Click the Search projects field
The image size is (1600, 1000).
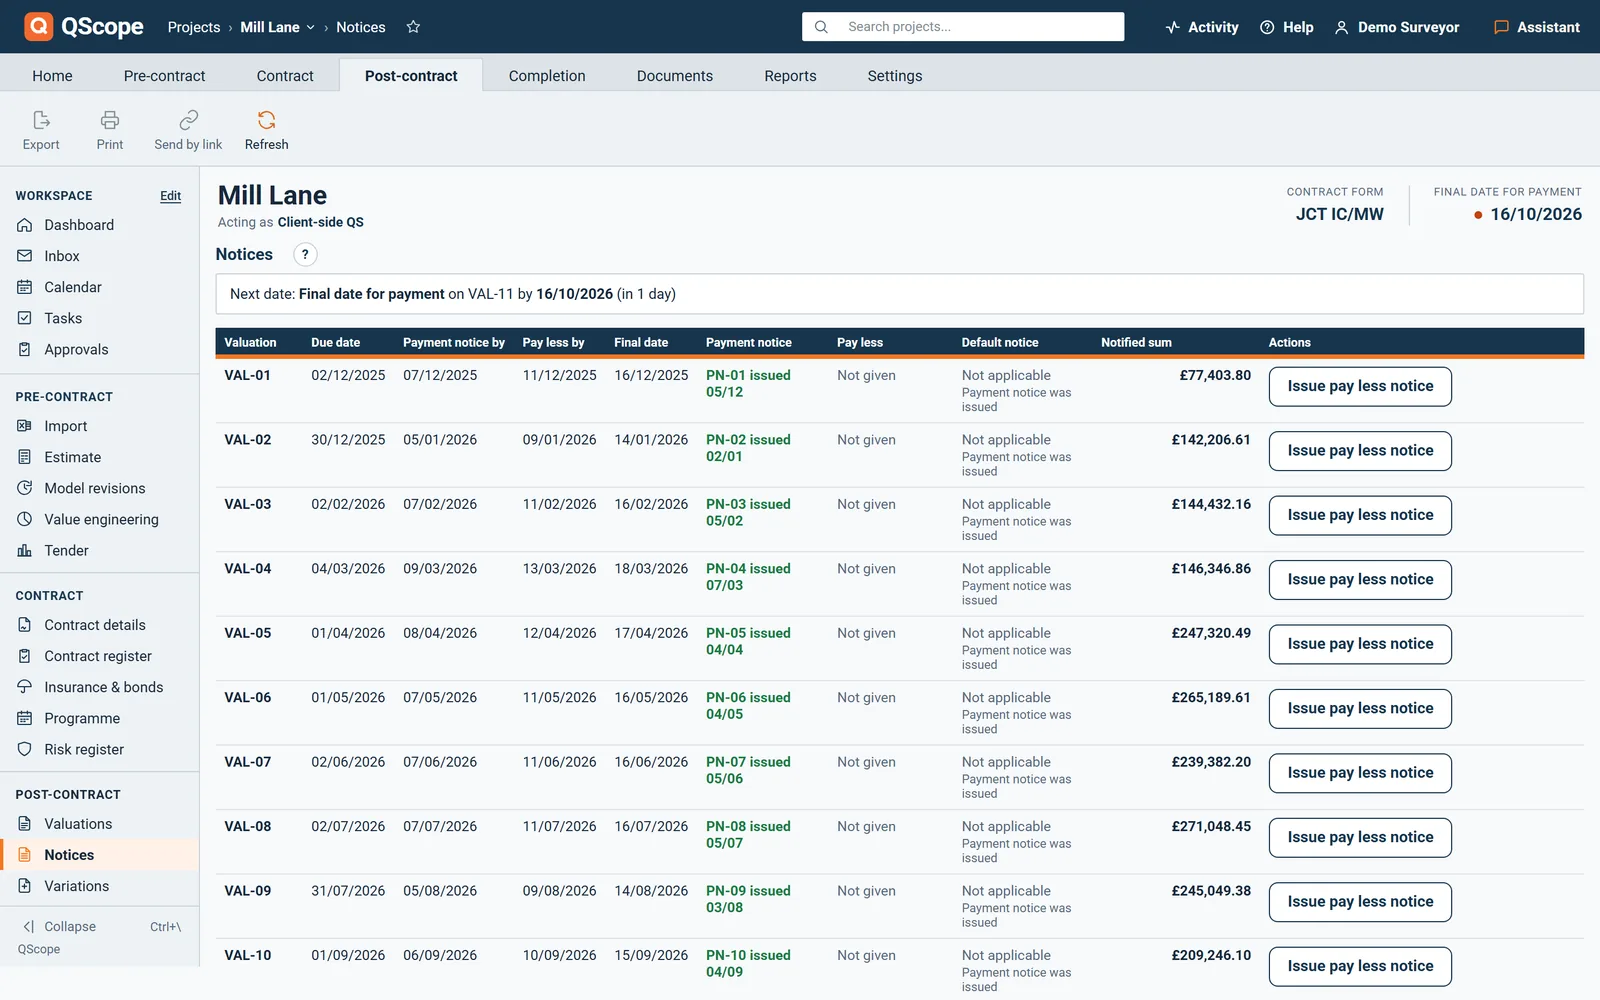click(963, 27)
